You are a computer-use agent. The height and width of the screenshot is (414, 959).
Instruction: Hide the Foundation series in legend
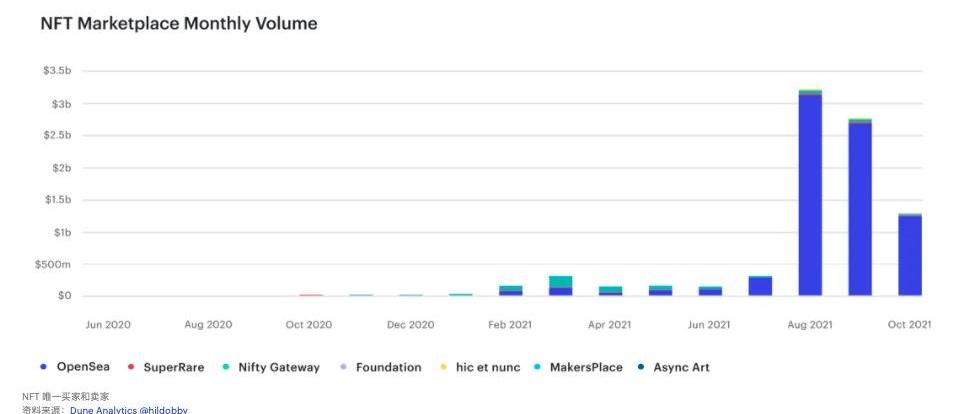(387, 367)
